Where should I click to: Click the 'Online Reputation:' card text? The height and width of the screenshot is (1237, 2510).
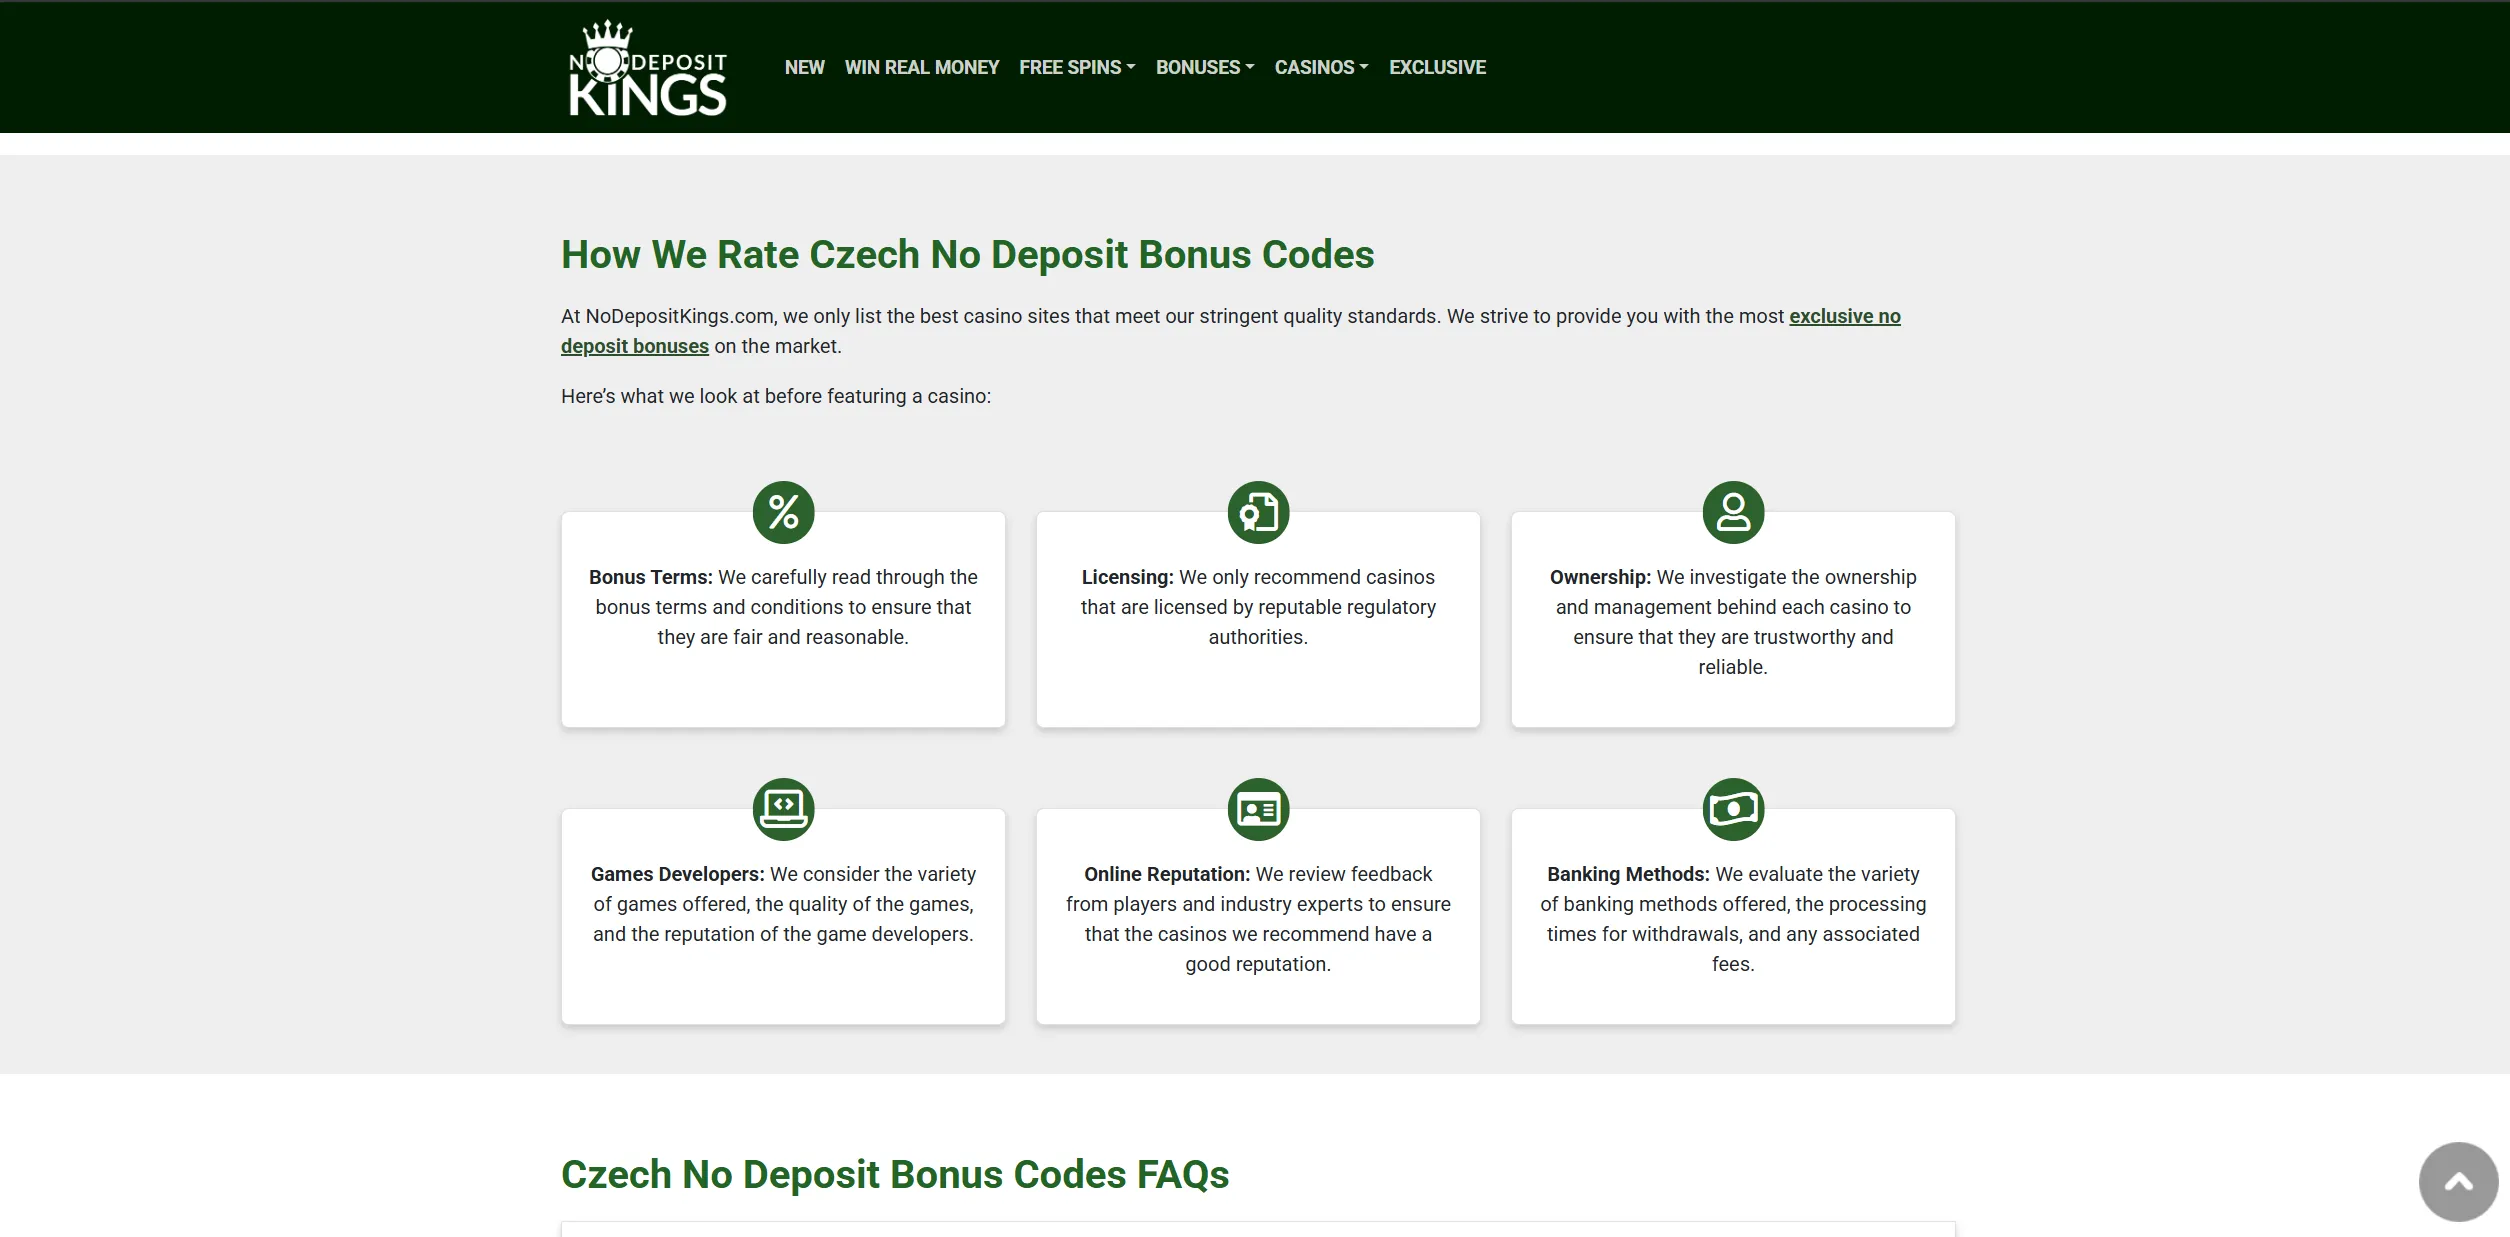[1258, 919]
